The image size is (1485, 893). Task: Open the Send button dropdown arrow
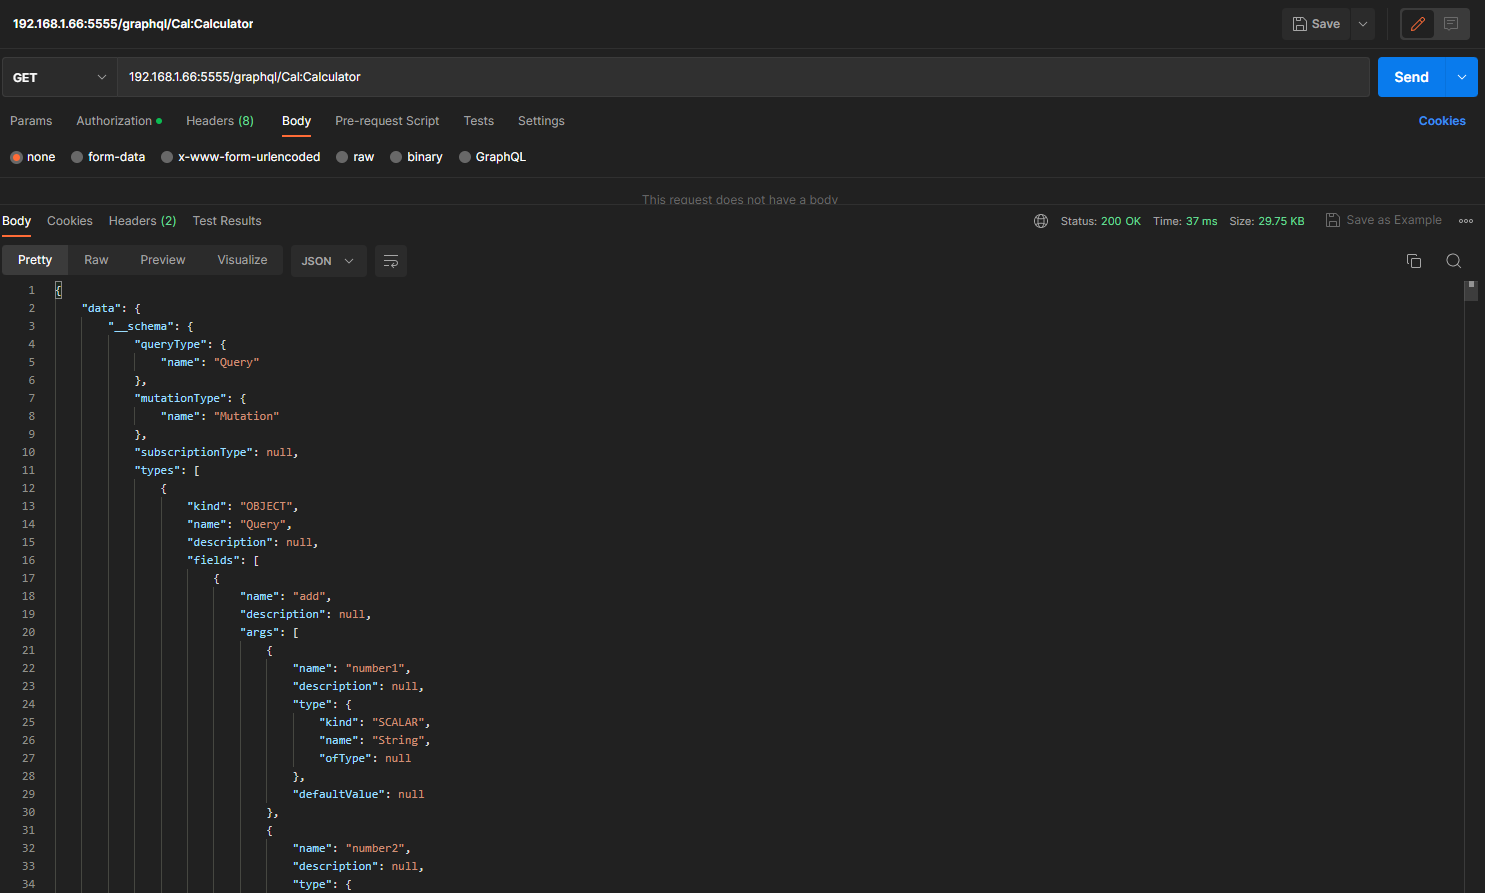pos(1461,77)
